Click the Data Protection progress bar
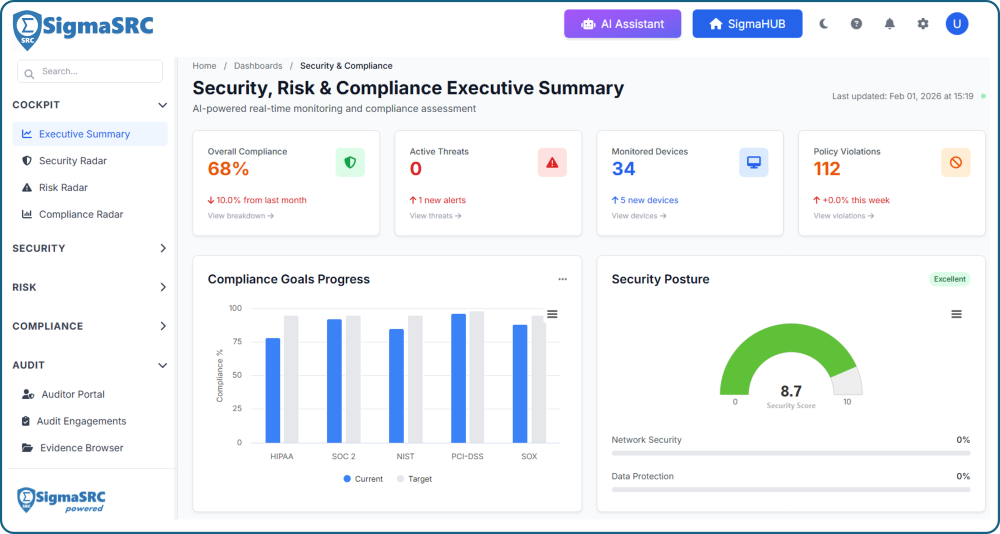Viewport: 1000px width, 534px height. pos(791,489)
